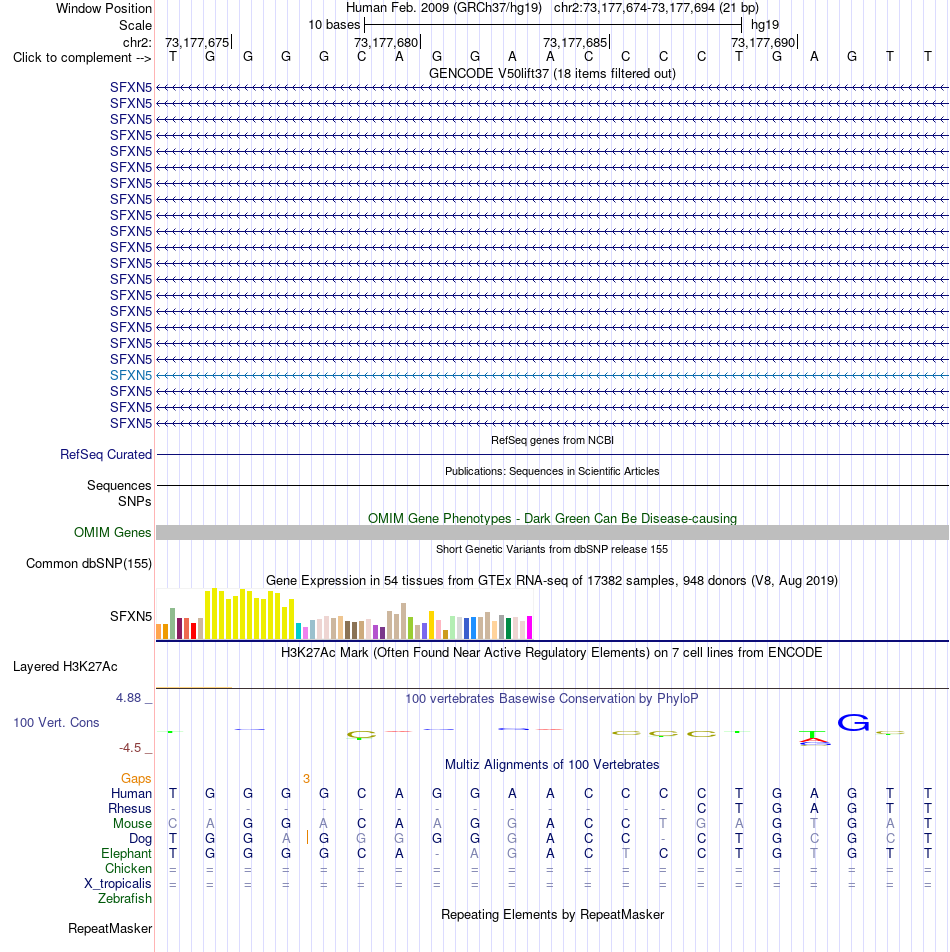Open 'Multiz Alignments of 100 Vertebrates' title
950x952 pixels.
pyautogui.click(x=552, y=764)
